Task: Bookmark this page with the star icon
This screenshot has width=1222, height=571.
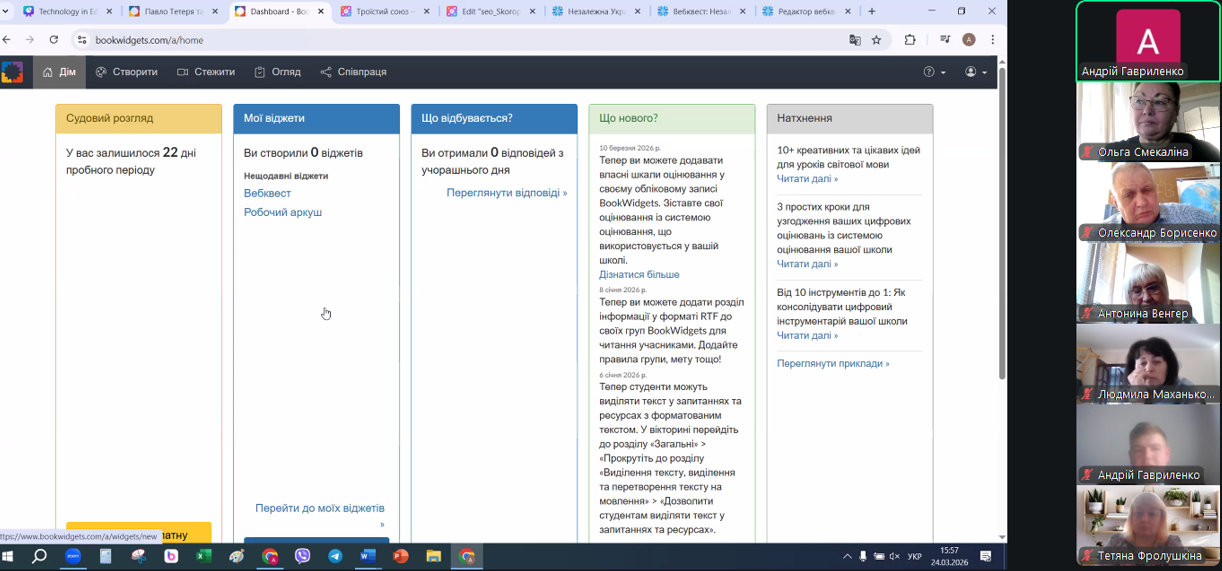Action: click(x=877, y=40)
